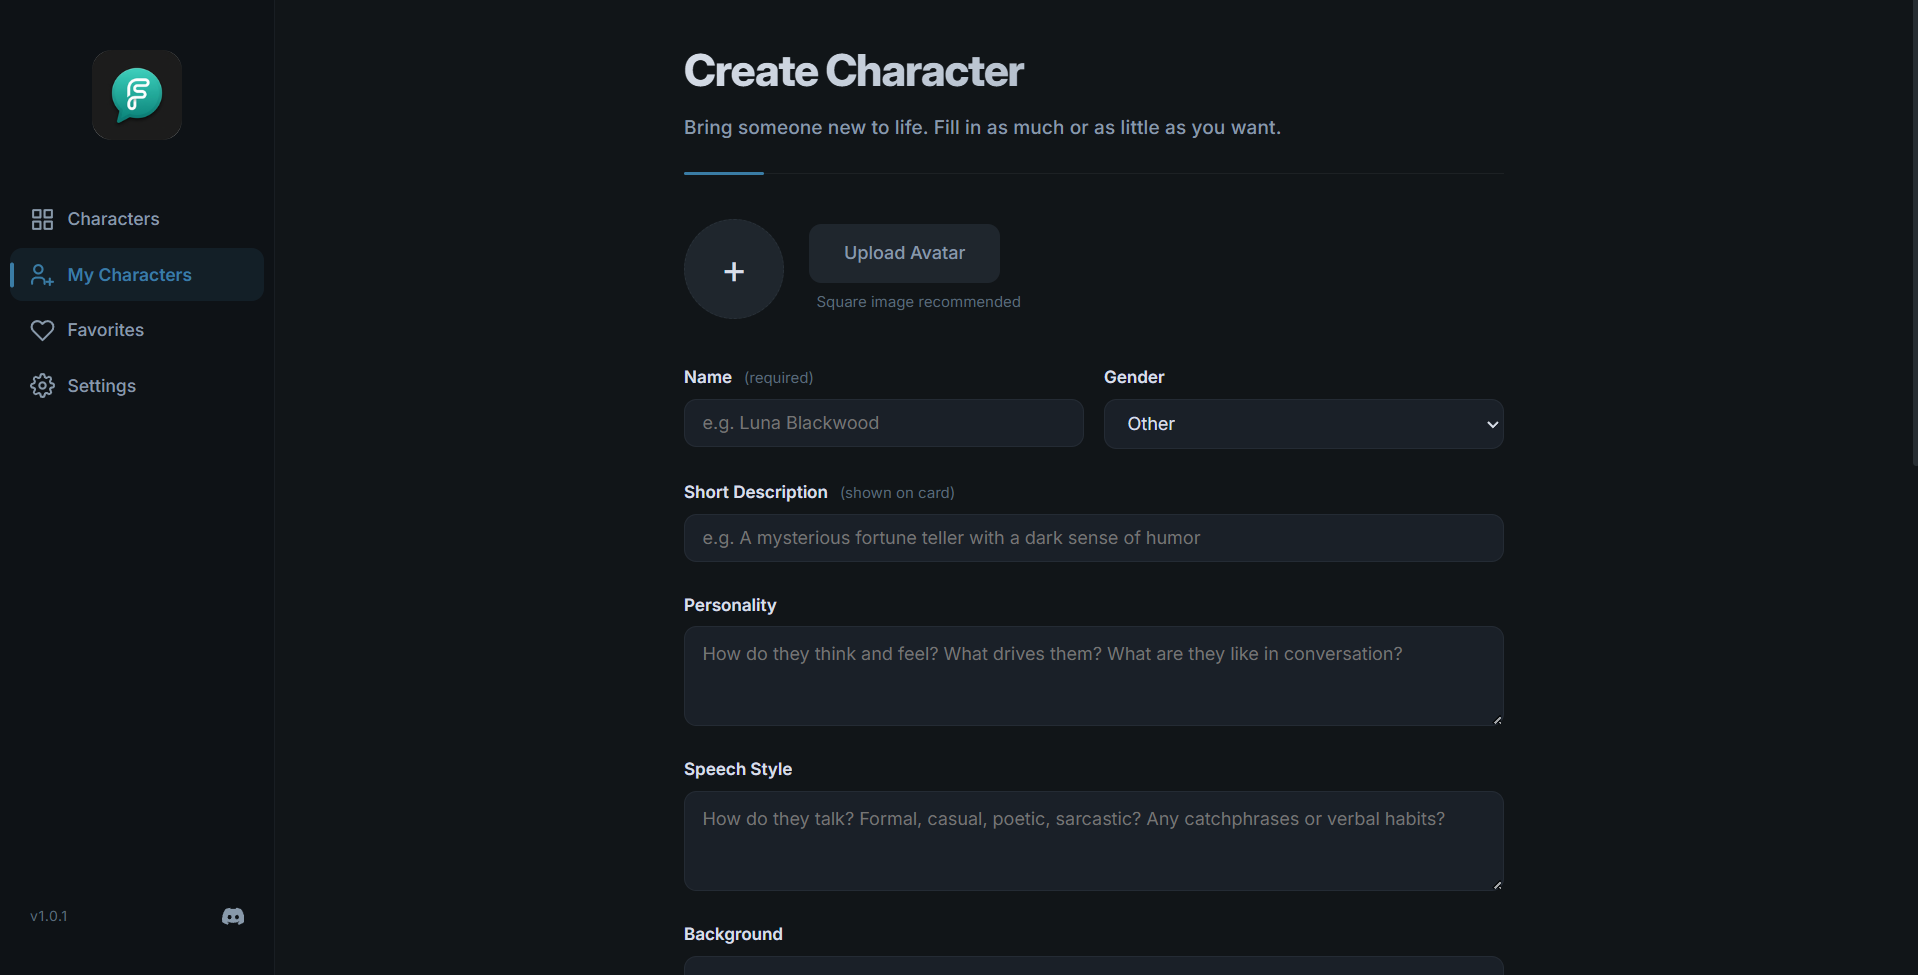Open the Gender dropdown showing Other

1303,424
